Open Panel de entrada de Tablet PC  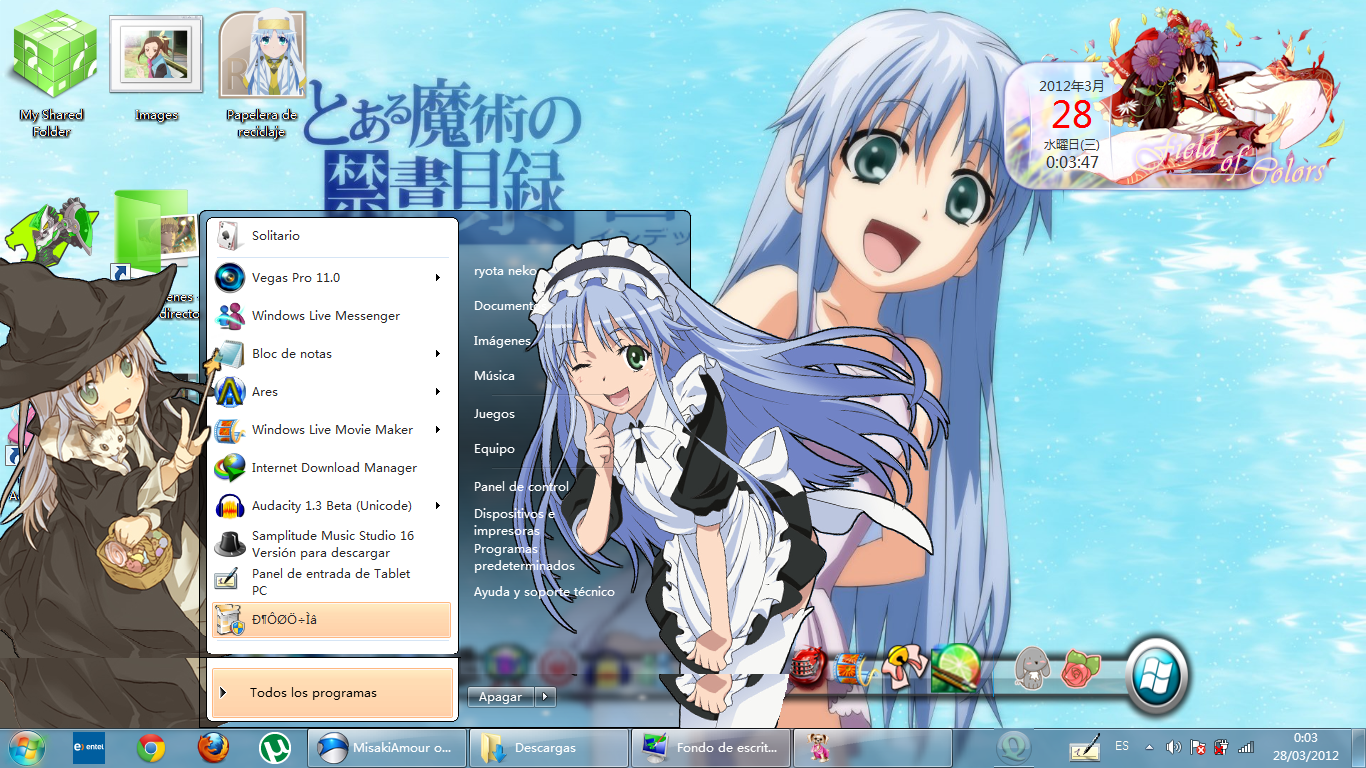point(332,582)
